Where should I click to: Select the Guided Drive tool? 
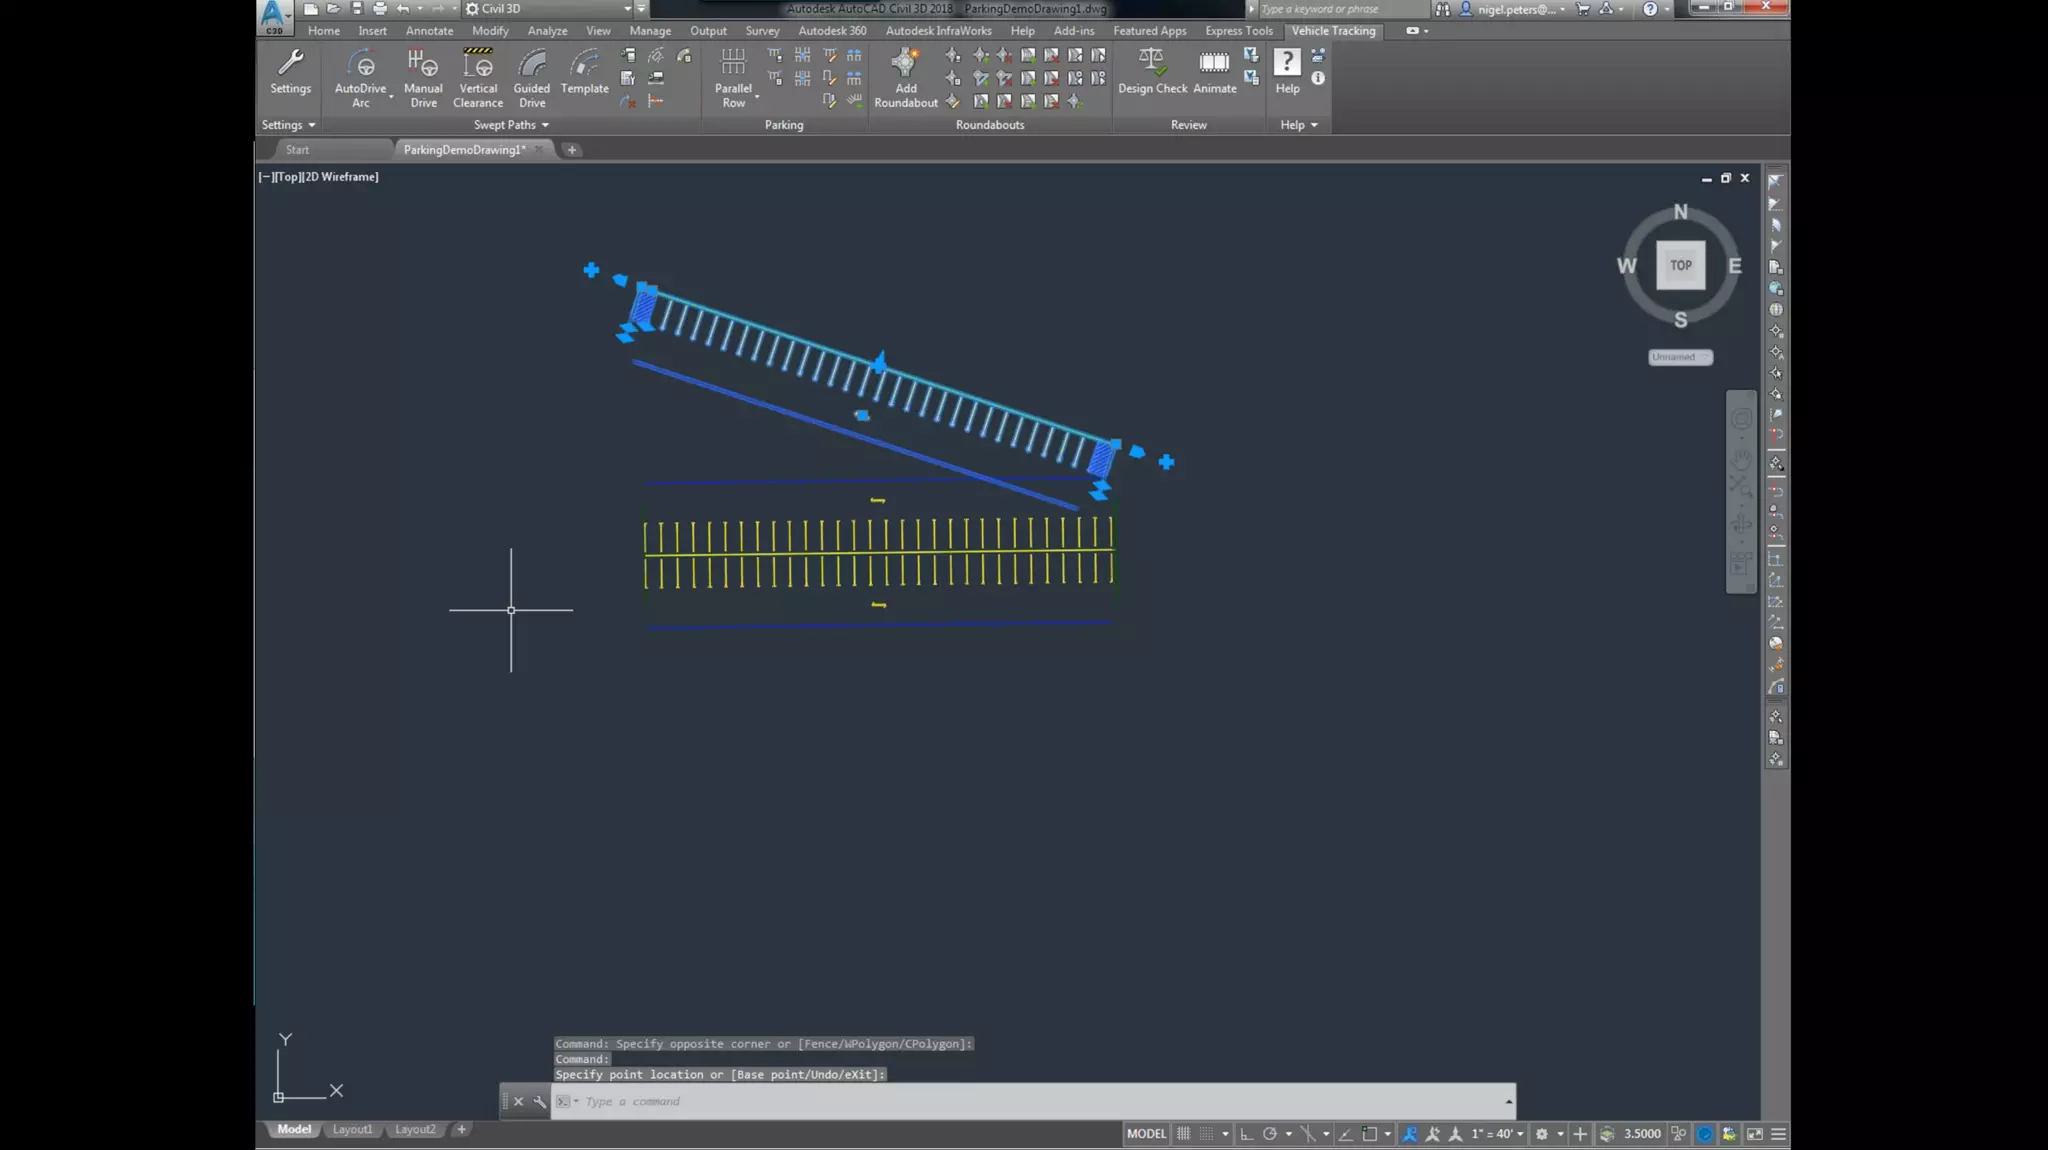532,78
